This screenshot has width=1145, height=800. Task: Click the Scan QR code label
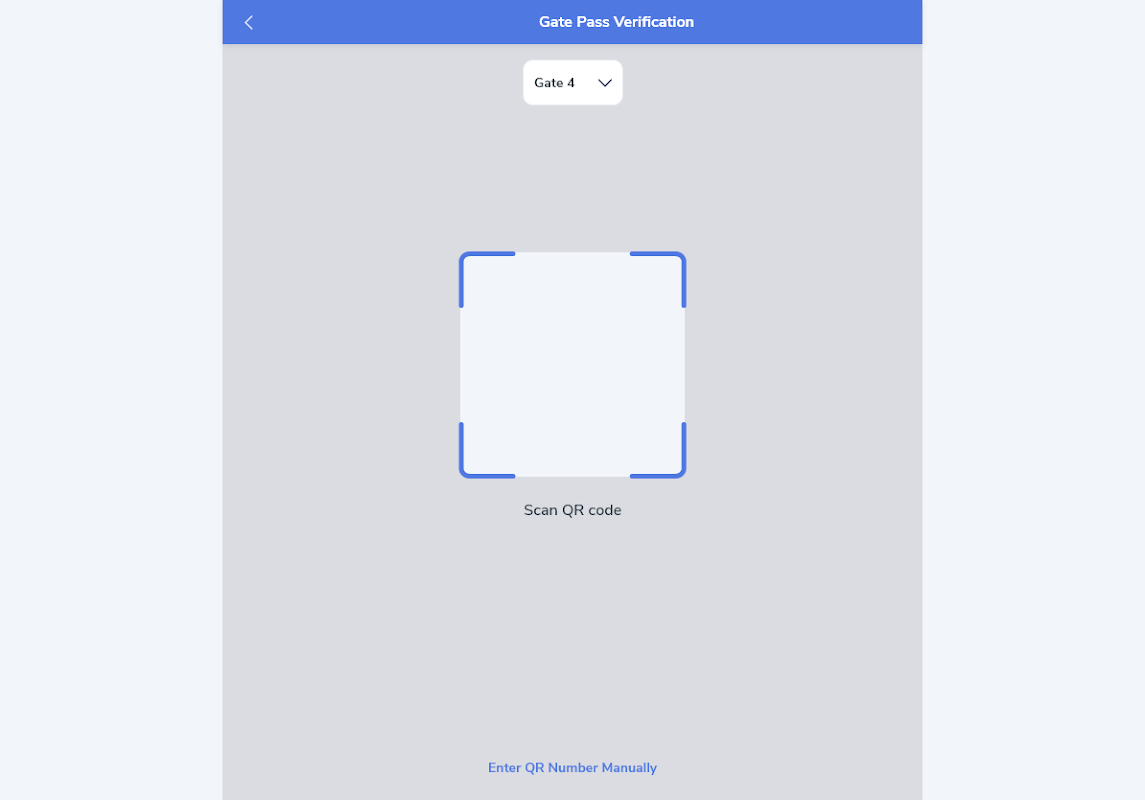(572, 510)
